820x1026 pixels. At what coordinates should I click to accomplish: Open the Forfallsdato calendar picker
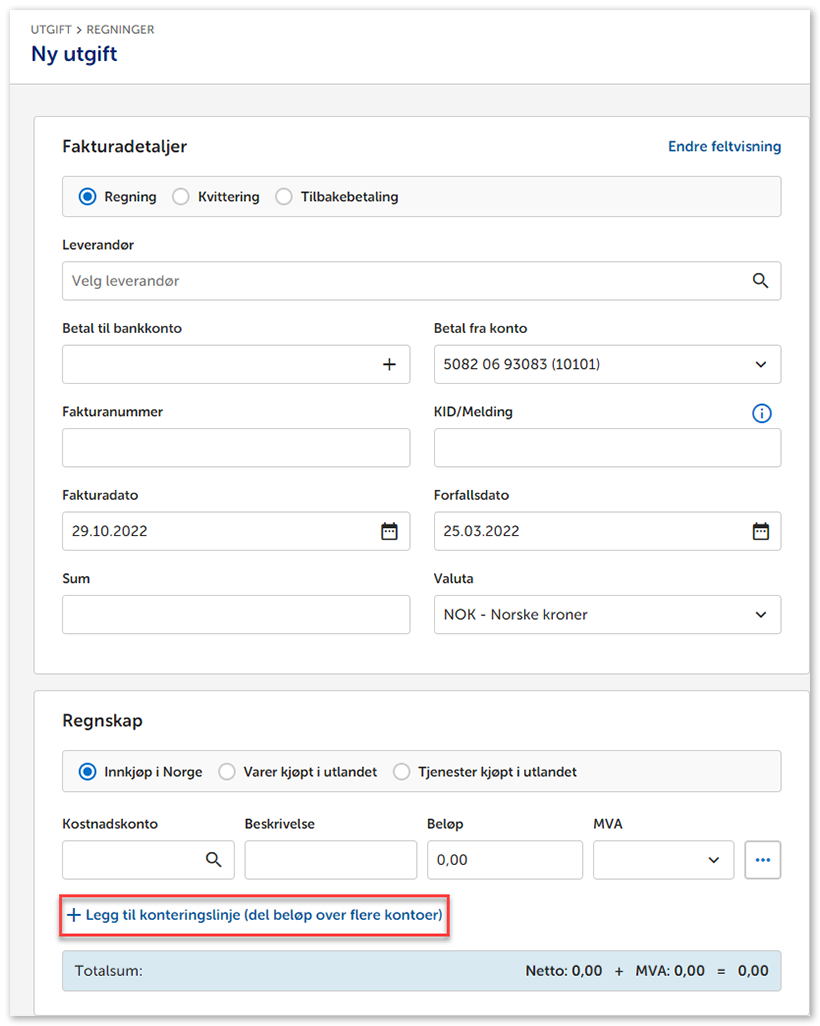click(761, 532)
